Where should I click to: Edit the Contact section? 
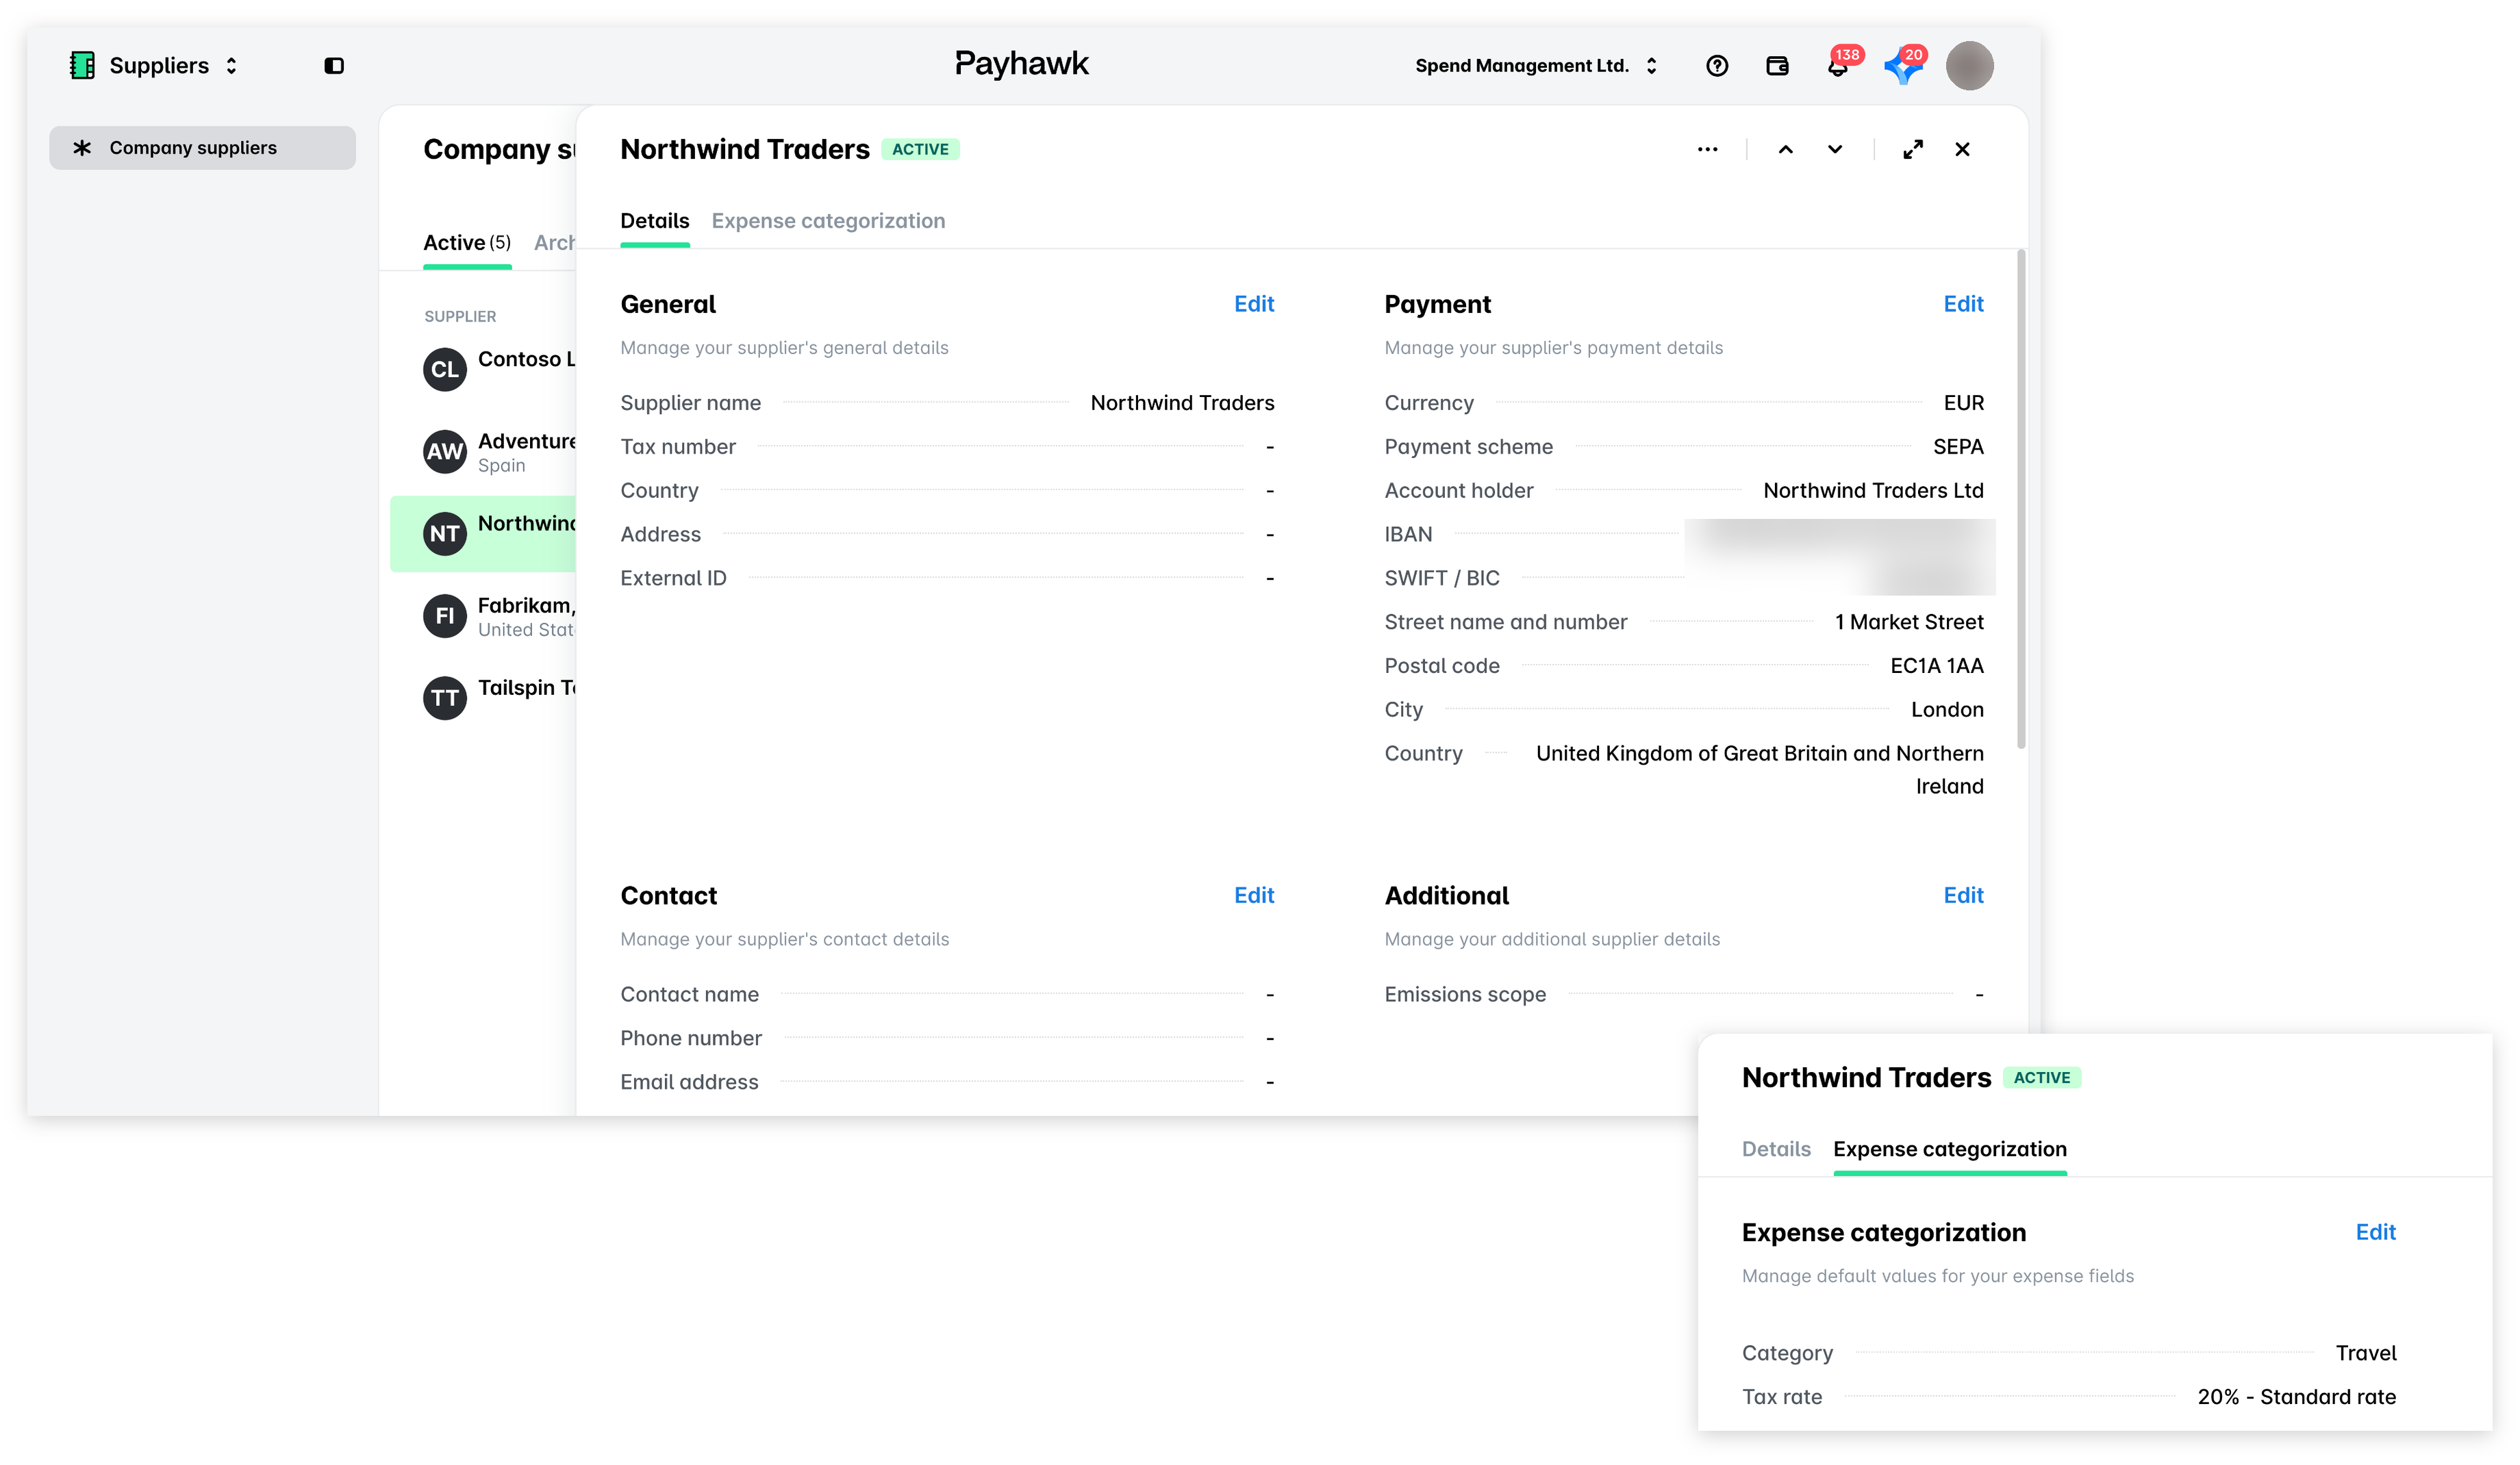click(1253, 895)
